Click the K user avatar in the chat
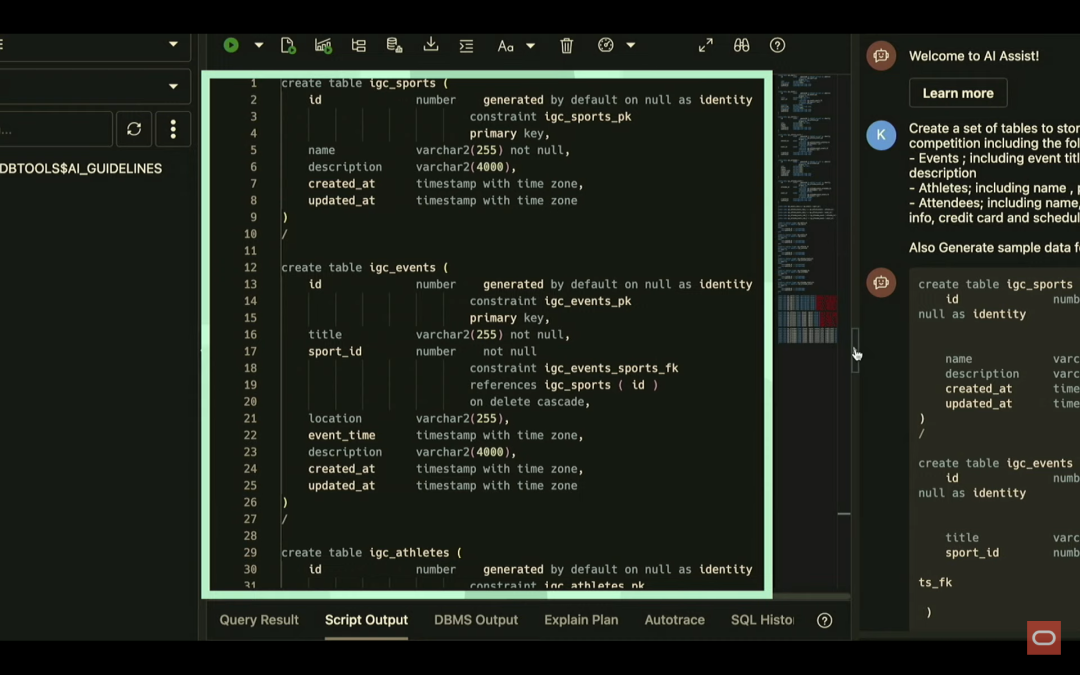 (x=881, y=135)
